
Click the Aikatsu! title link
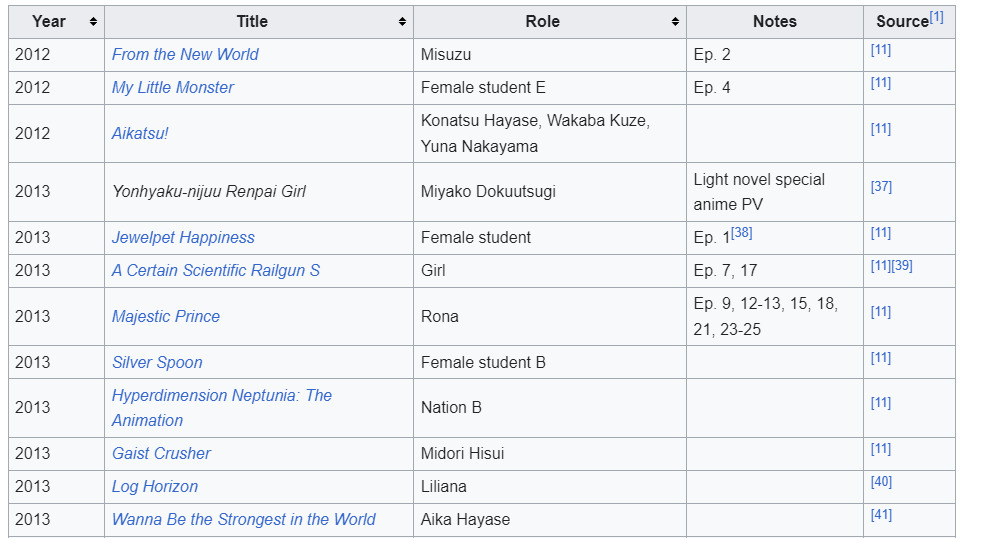(x=140, y=133)
